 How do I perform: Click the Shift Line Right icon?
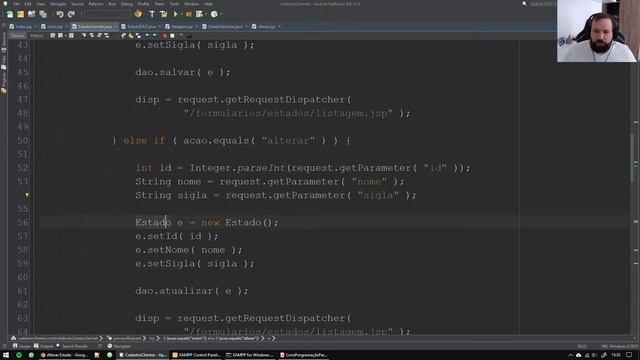pos(154,36)
